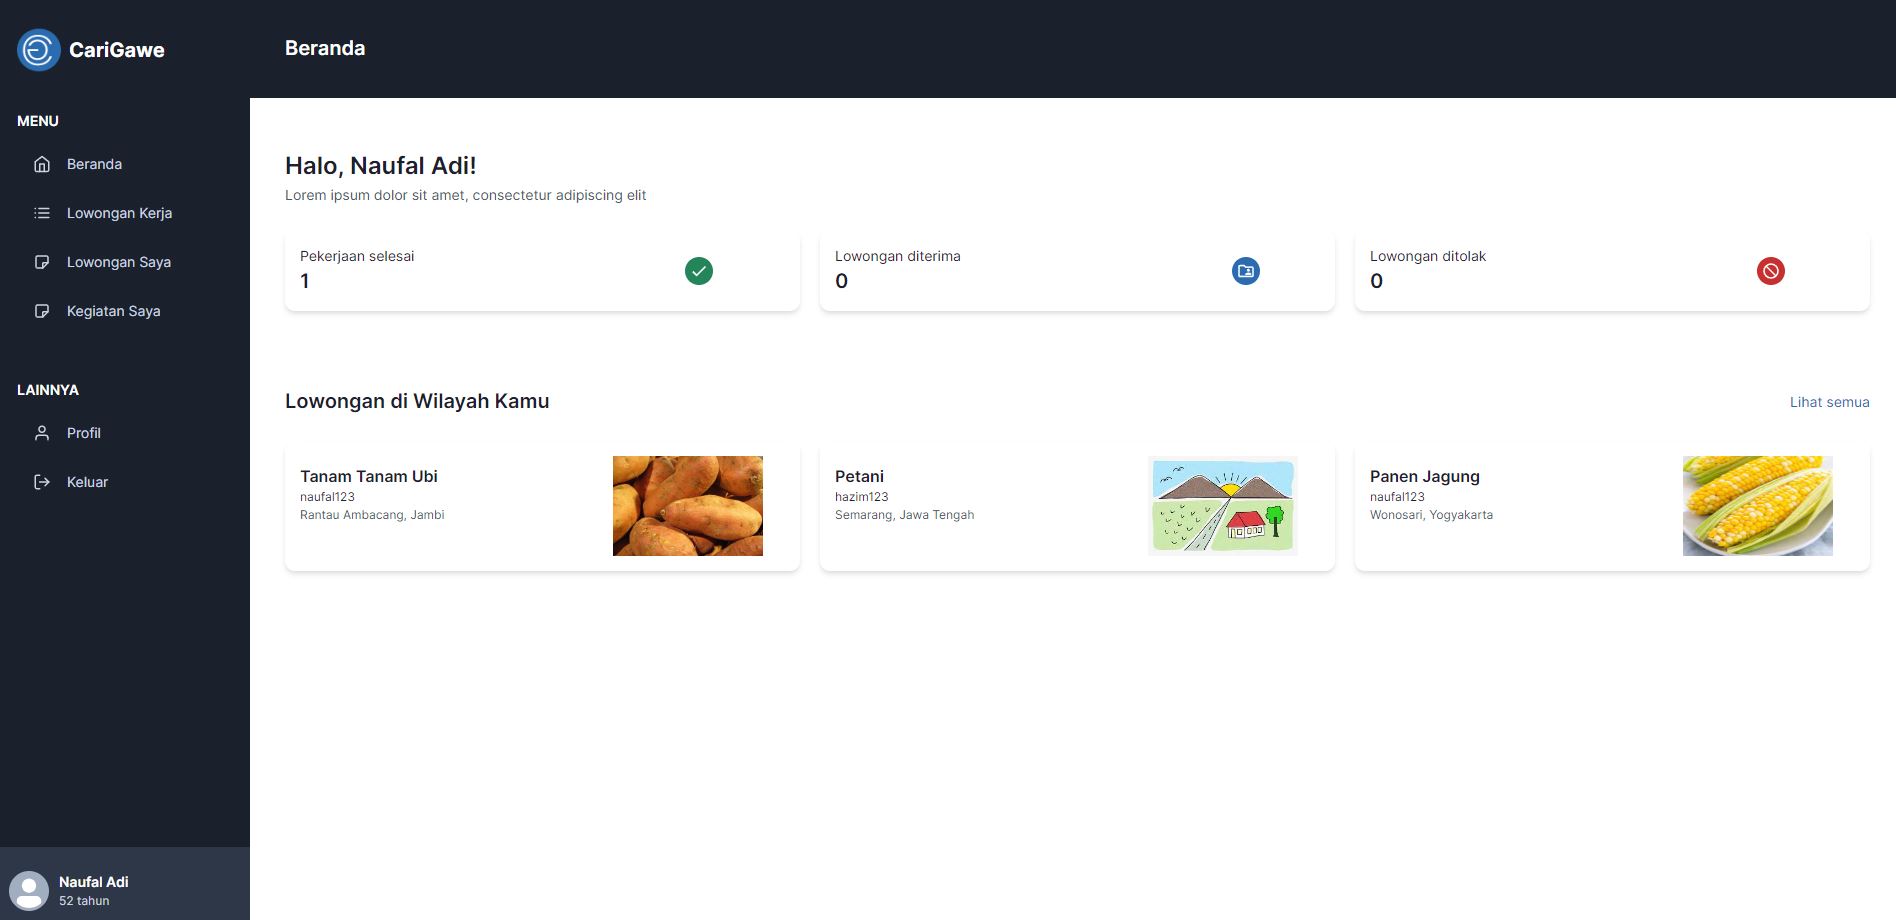
Task: Open the Tanam Tanam Ubi job title
Action: [369, 476]
